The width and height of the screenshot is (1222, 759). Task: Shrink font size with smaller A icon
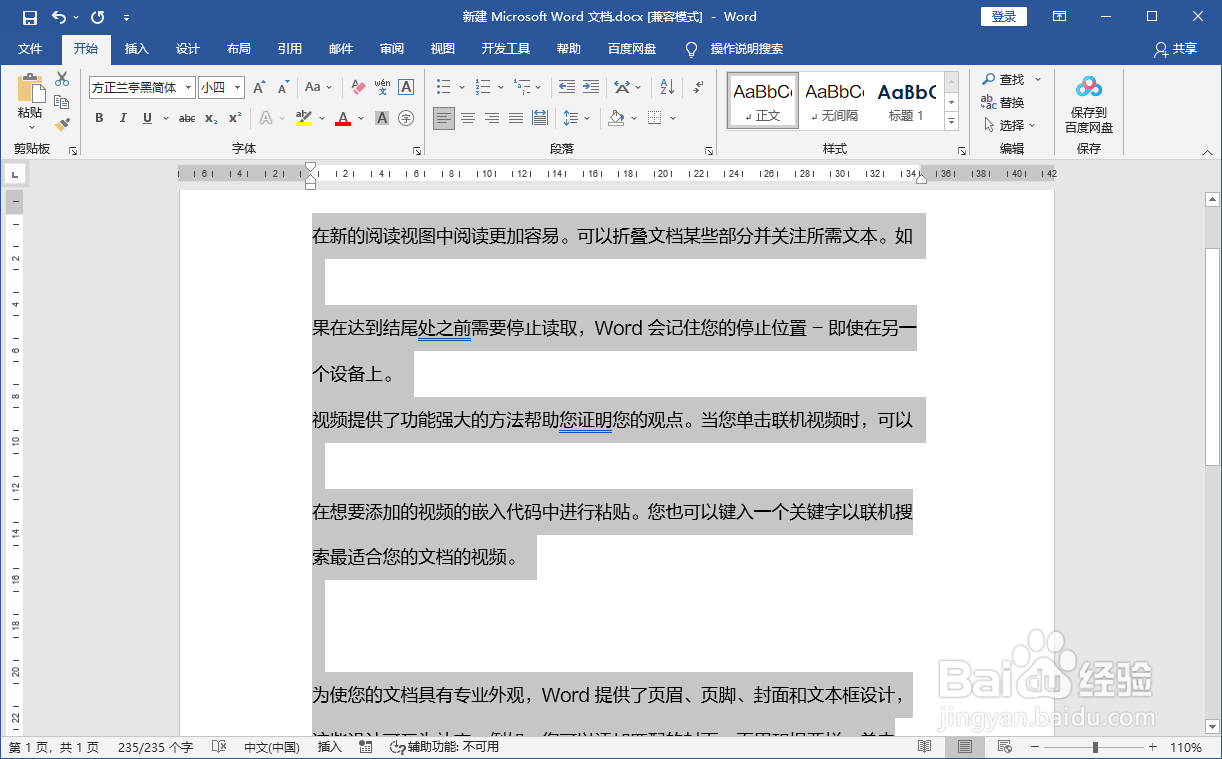(282, 88)
